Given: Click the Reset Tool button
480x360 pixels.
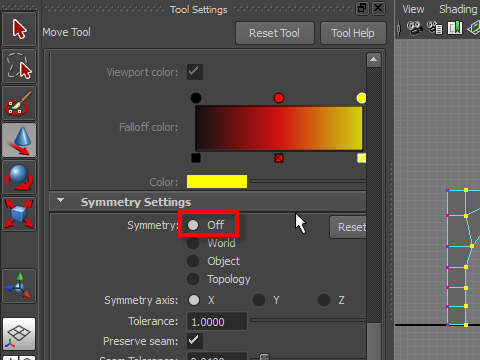Looking at the screenshot, I should pos(275,33).
